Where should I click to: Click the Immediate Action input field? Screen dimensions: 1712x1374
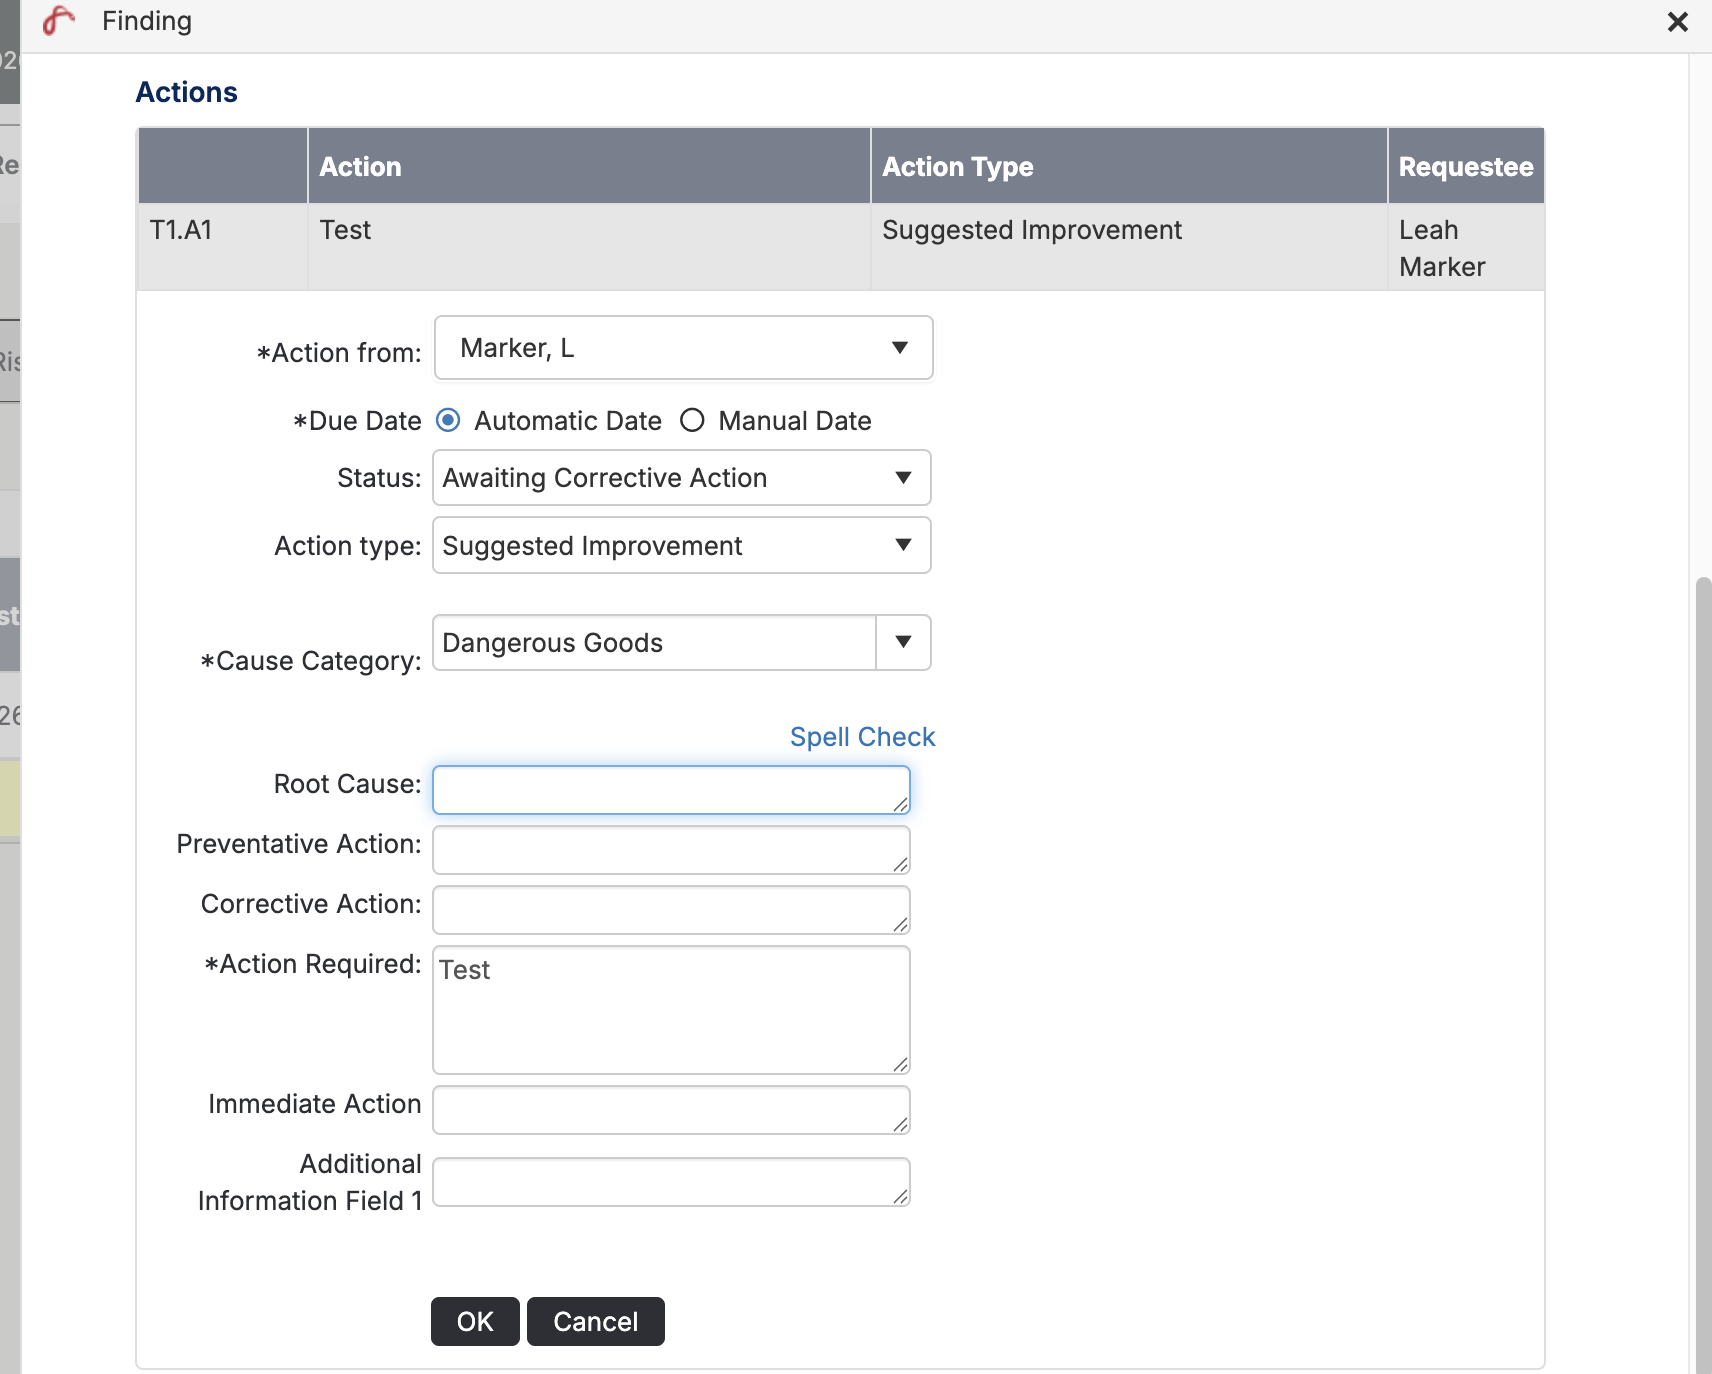tap(670, 1110)
